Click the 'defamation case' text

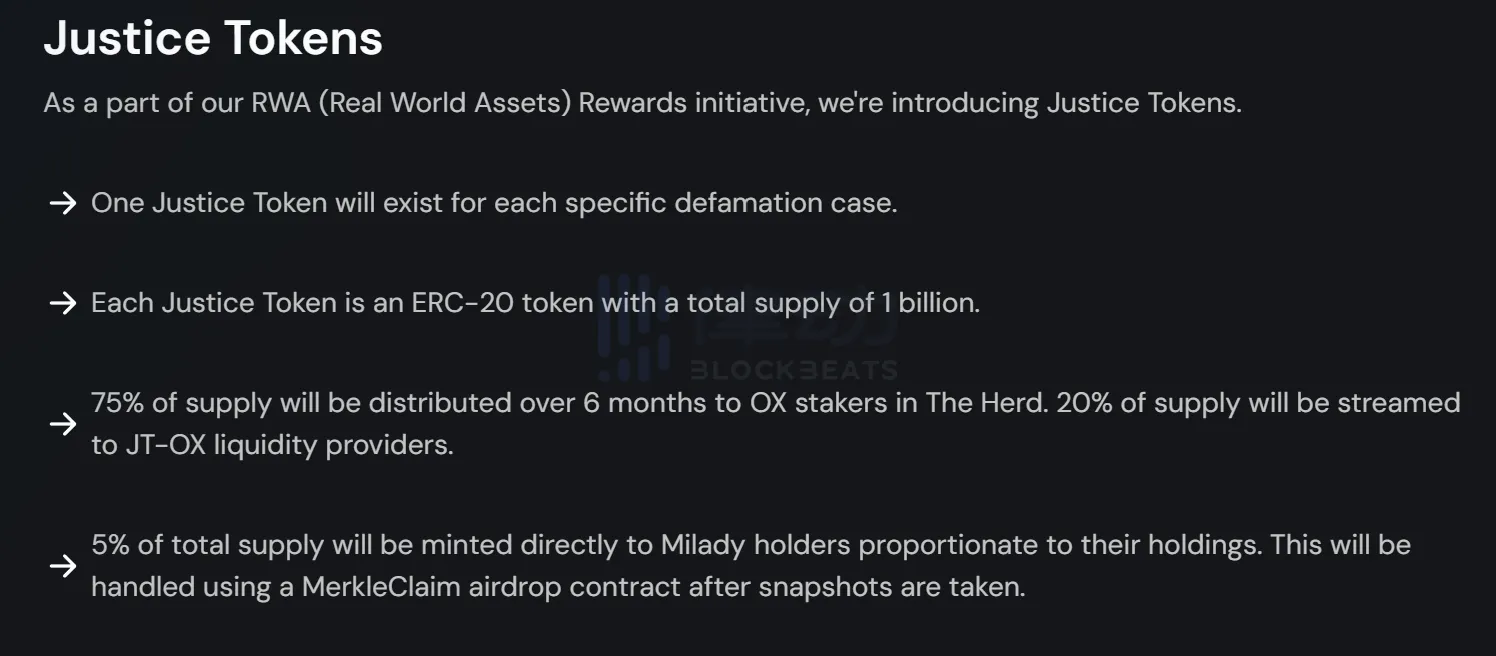click(785, 203)
